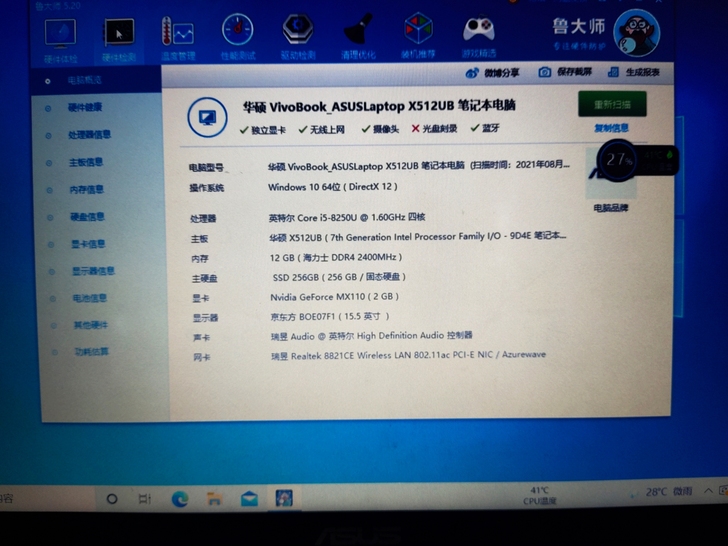Click Nvidia GeForce MX110 graphics text
This screenshot has height=546, width=728.
pyautogui.click(x=334, y=297)
